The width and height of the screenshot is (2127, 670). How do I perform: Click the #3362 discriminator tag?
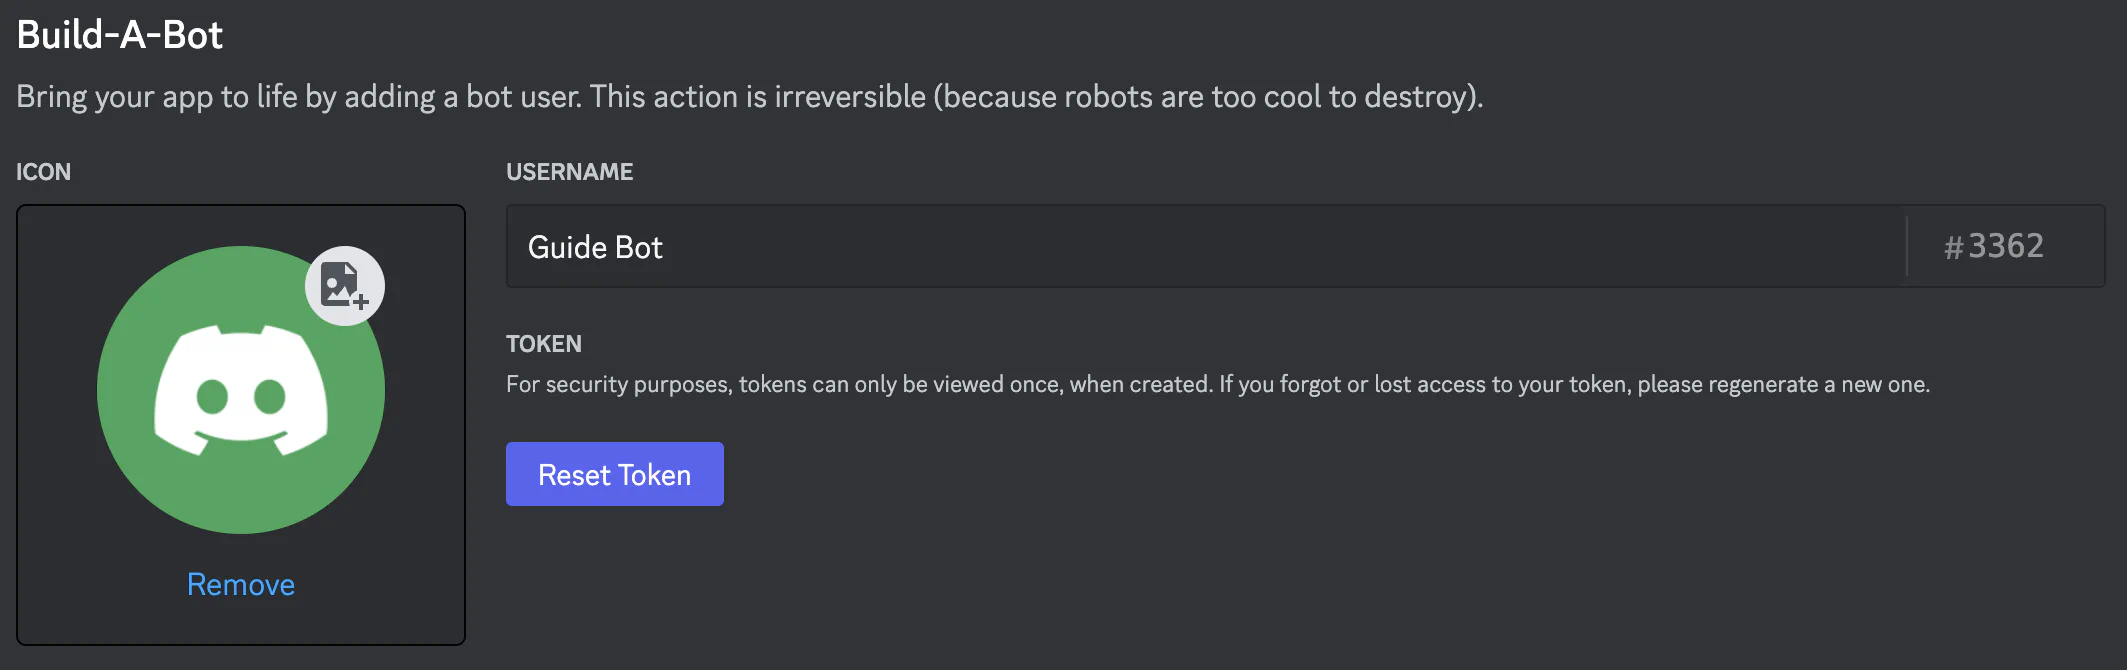[1995, 247]
